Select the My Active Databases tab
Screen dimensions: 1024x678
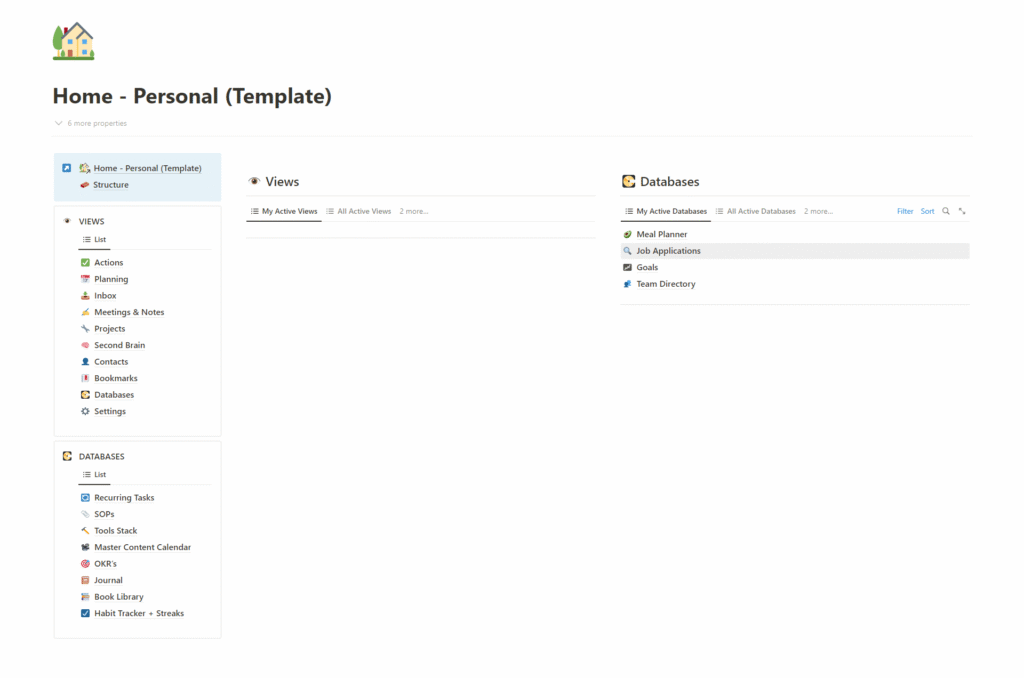[665, 212]
